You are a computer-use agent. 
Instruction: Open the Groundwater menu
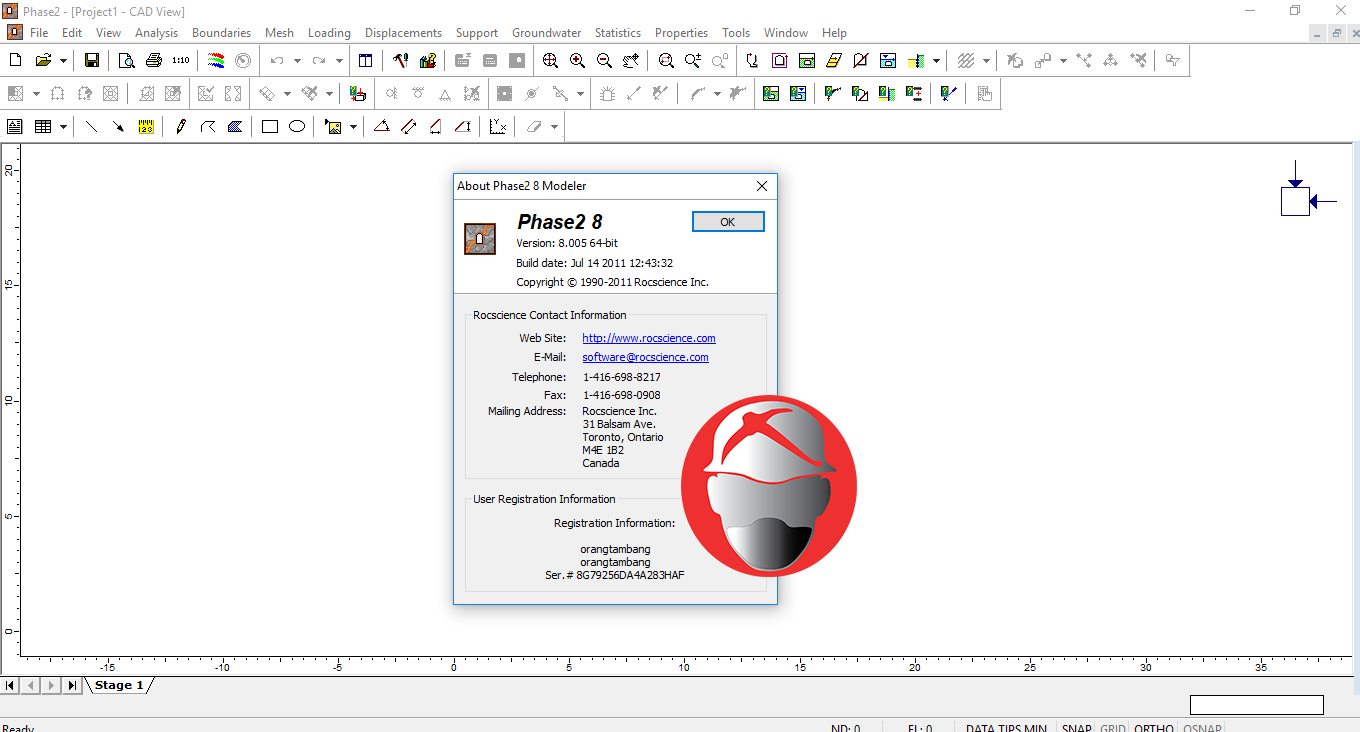click(546, 33)
